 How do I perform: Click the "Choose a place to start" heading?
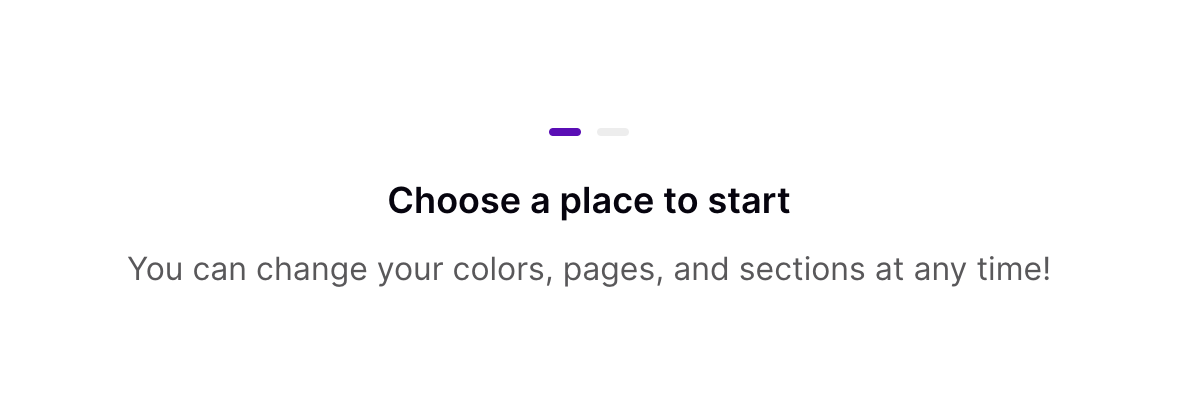coord(589,201)
